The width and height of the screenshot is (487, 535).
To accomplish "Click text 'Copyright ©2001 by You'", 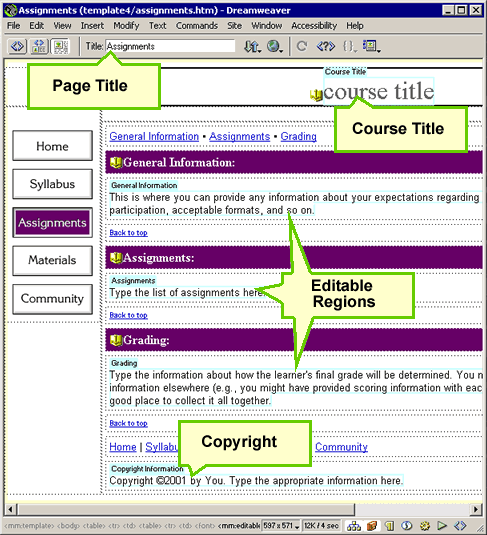I will [167, 480].
